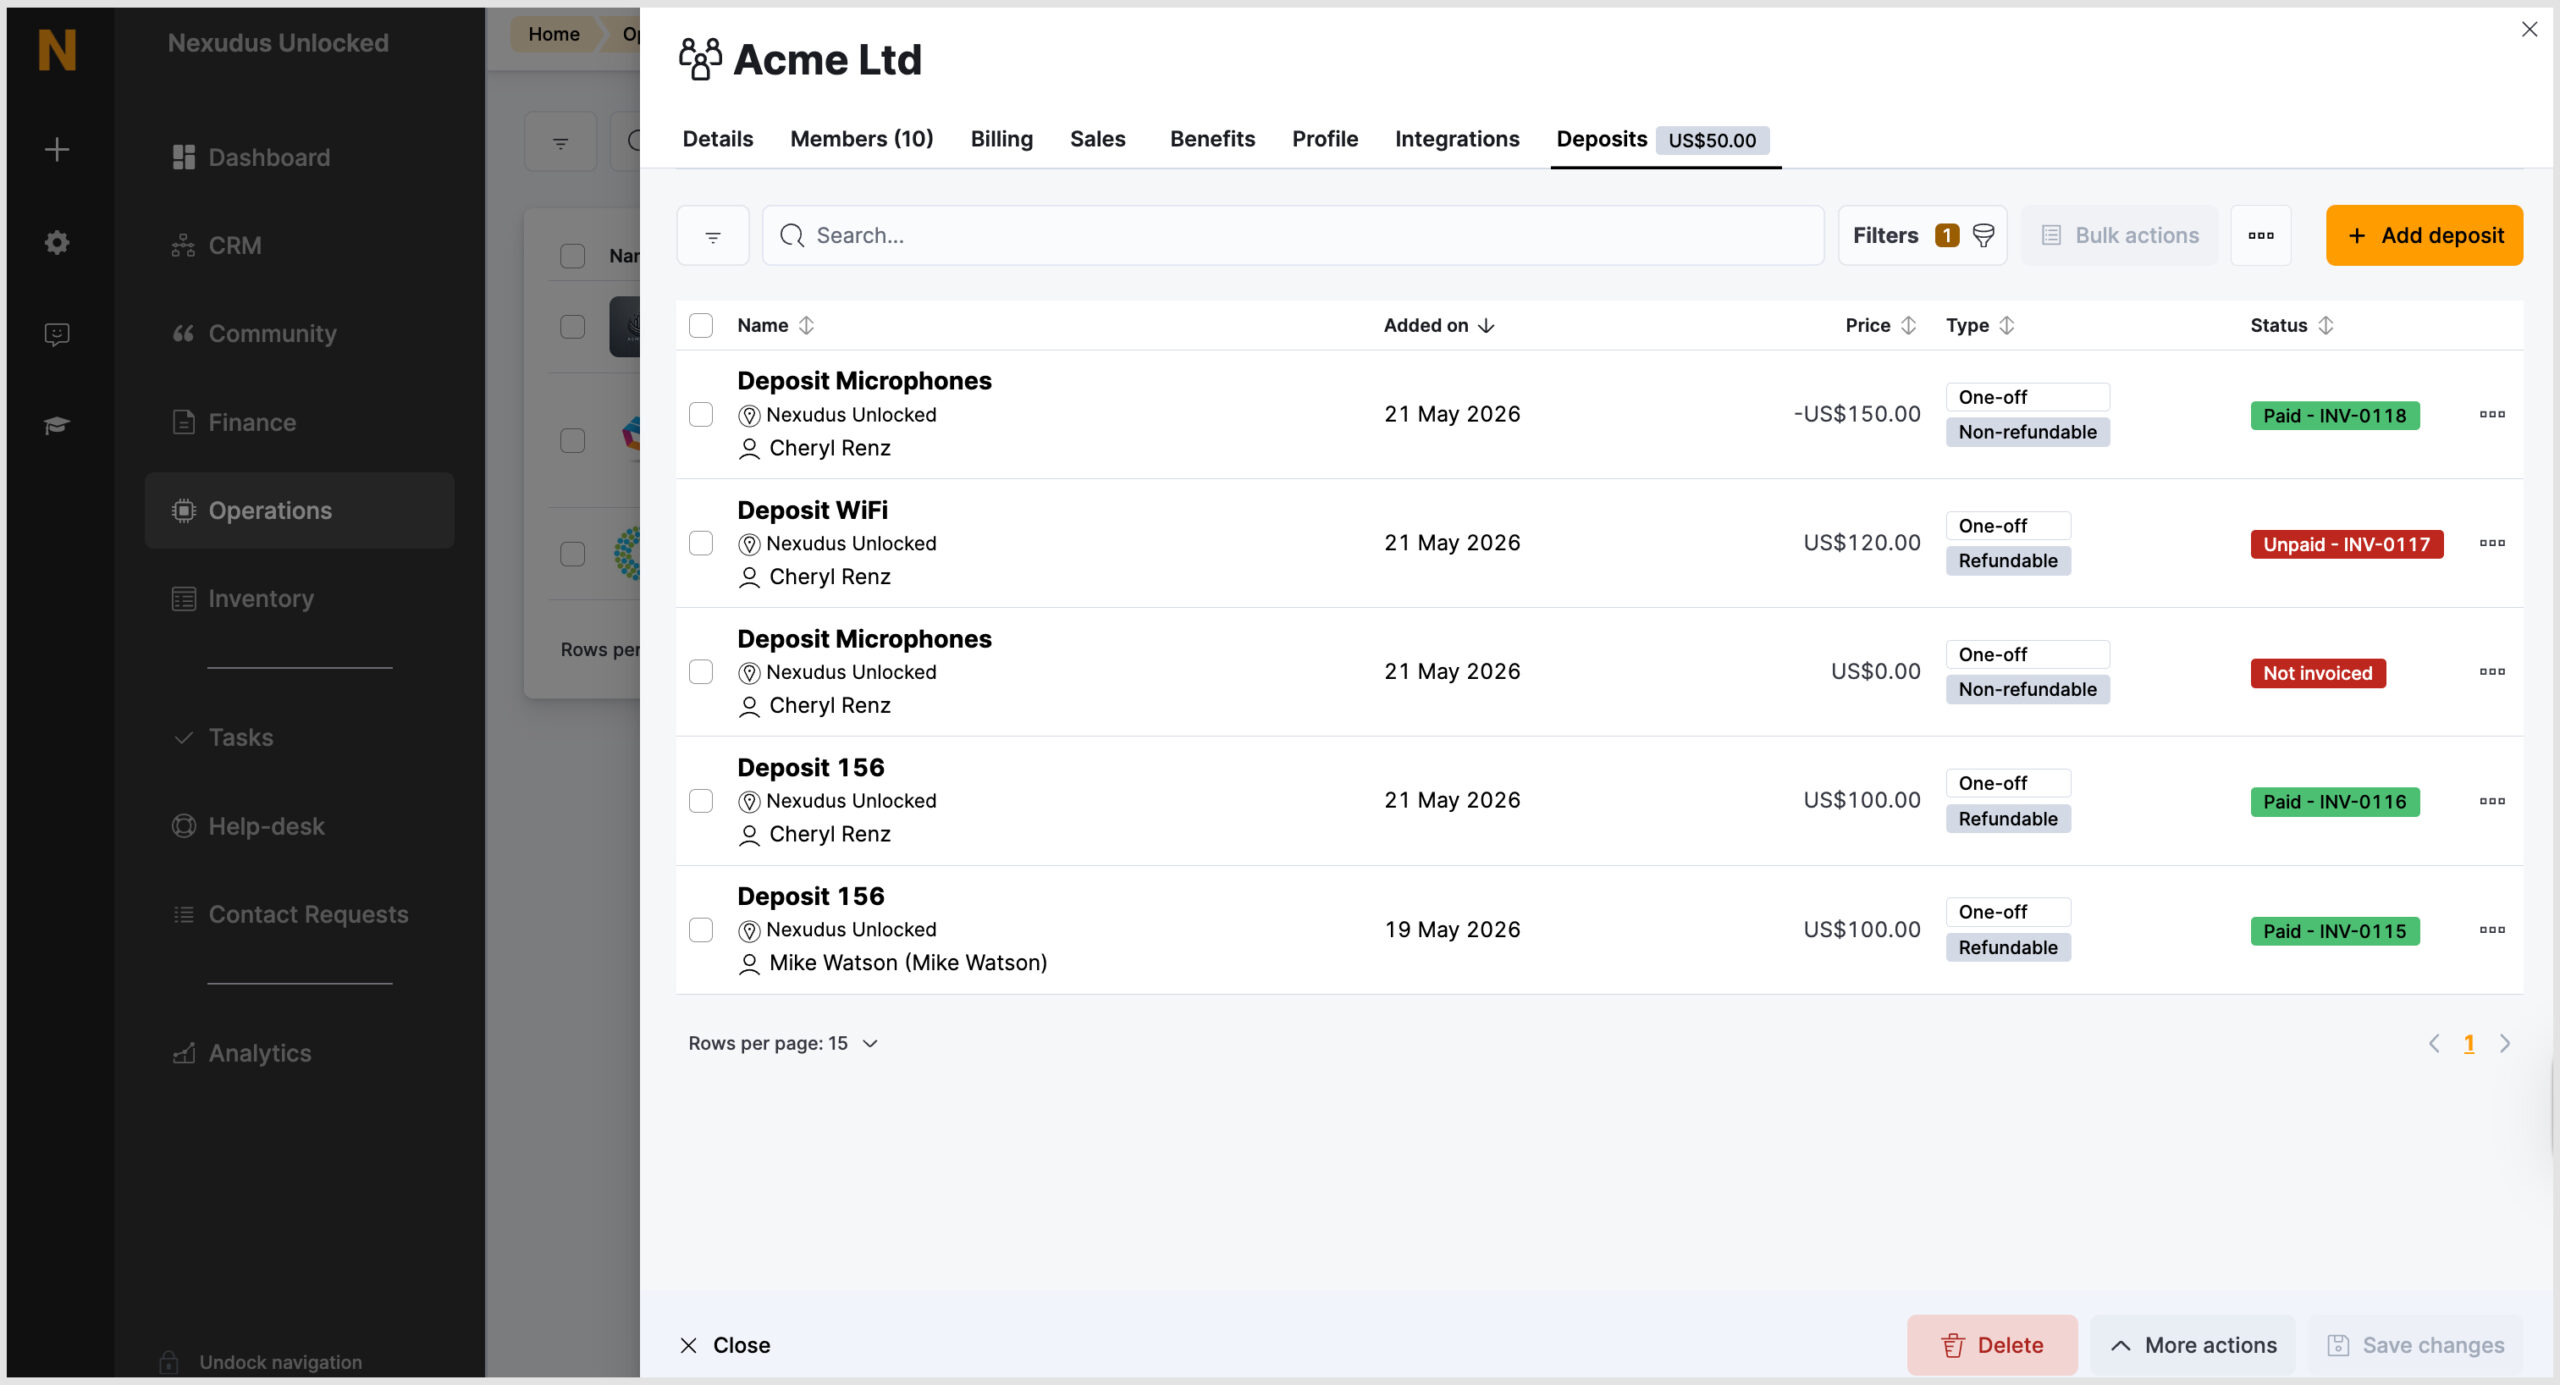Open the chat feedback icon in left rail
2560x1385 pixels.
(x=57, y=334)
